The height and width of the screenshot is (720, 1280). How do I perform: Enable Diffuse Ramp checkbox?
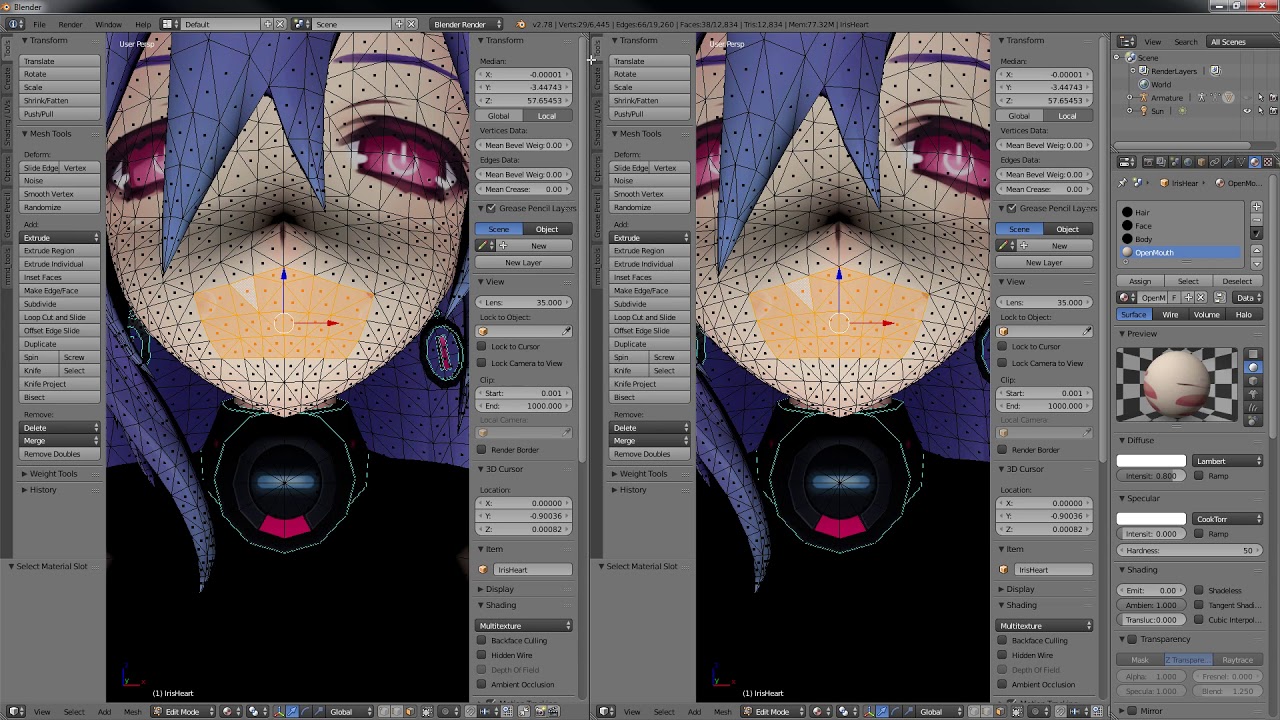pyautogui.click(x=1199, y=476)
